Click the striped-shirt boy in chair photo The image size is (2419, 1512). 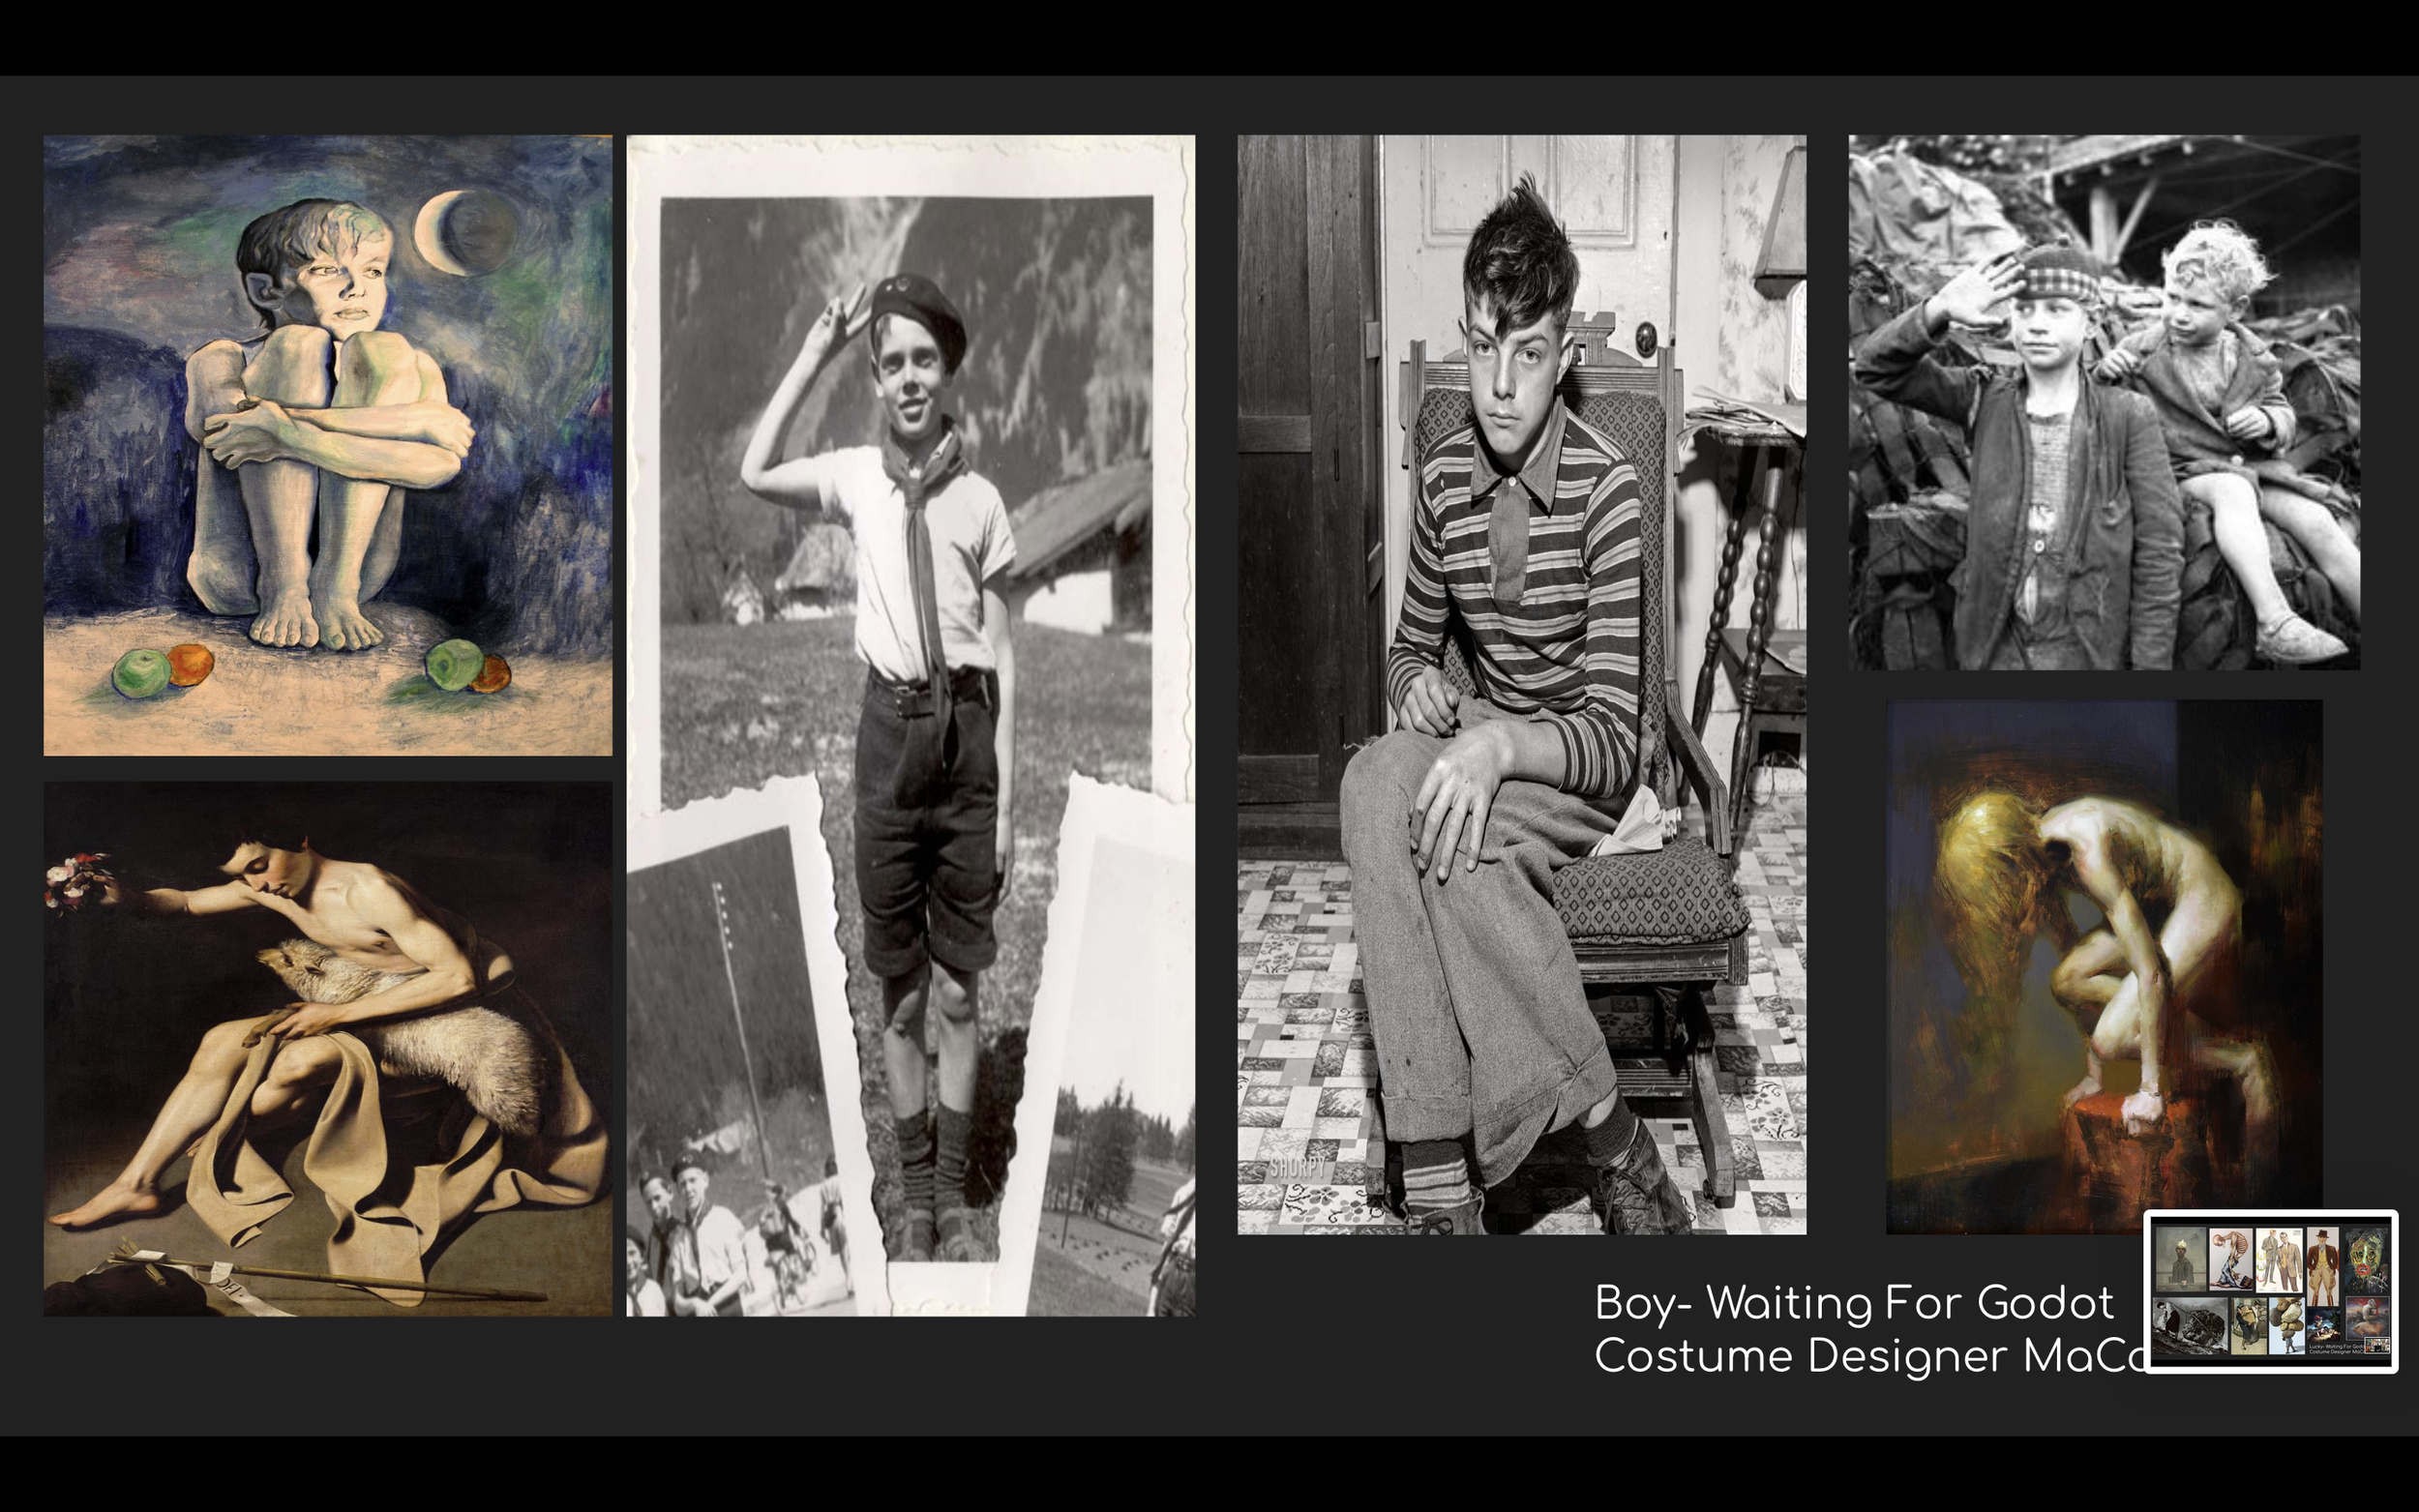tap(1521, 684)
